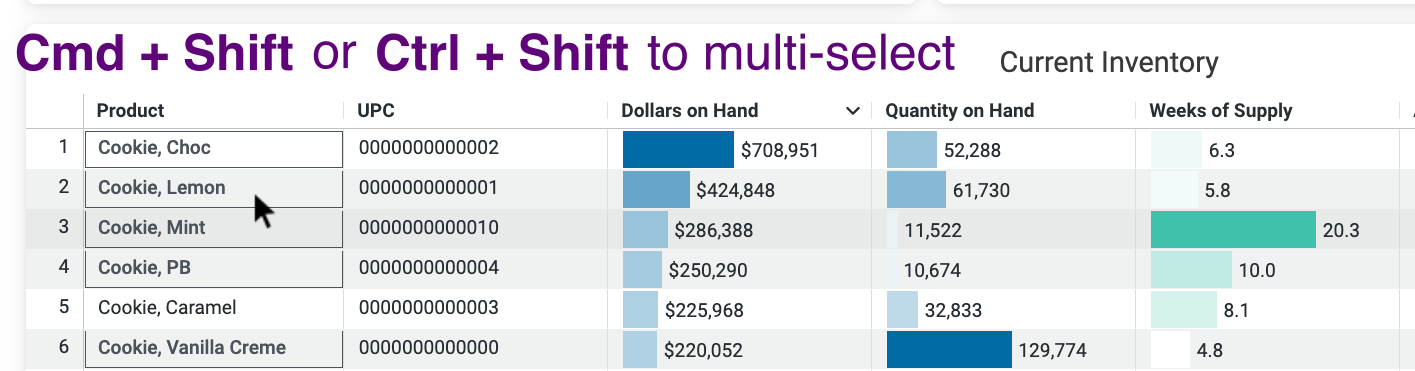Sort by the Product column header
The height and width of the screenshot is (371, 1415).
[131, 111]
